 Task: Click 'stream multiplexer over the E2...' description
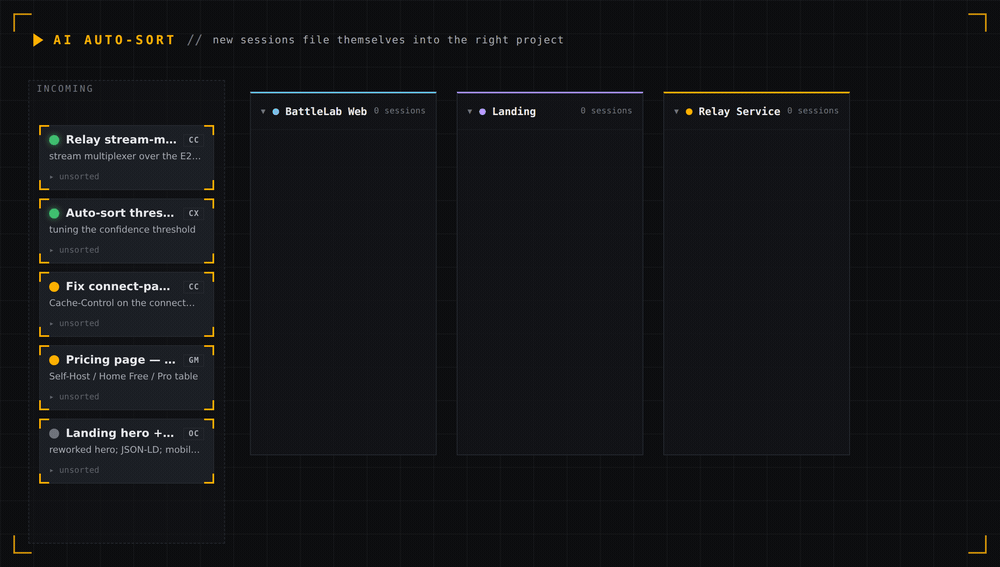[x=125, y=156]
